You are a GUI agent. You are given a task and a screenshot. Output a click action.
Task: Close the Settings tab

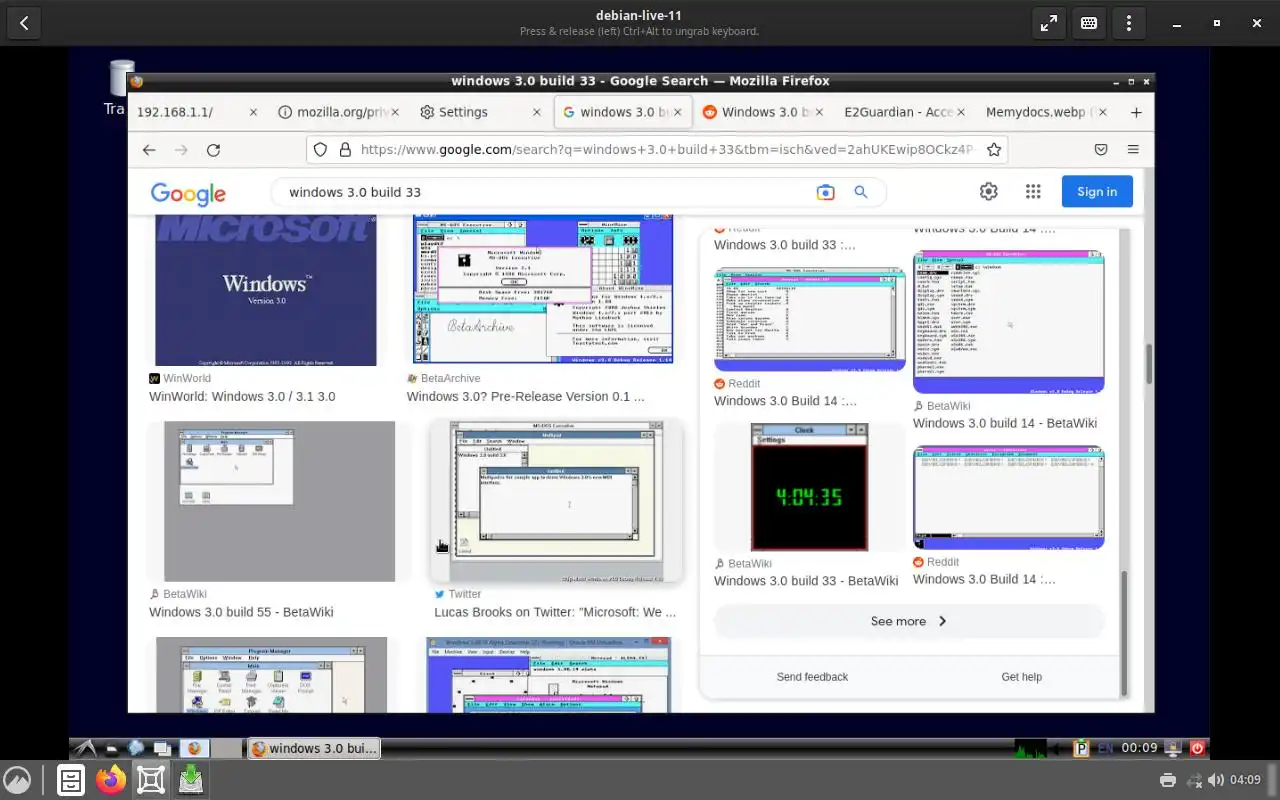(x=537, y=112)
